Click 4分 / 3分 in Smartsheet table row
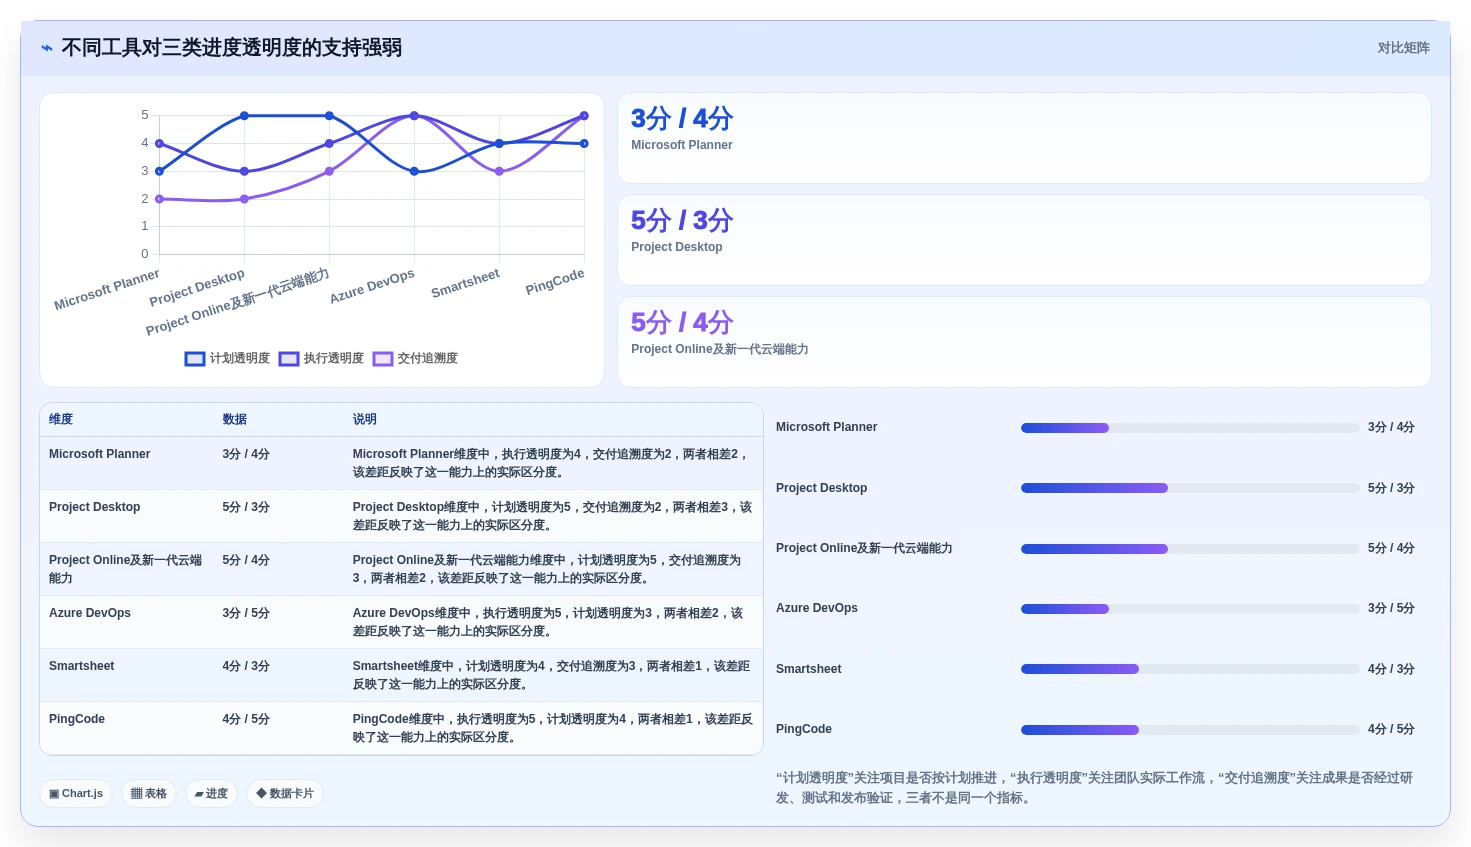 tap(246, 666)
